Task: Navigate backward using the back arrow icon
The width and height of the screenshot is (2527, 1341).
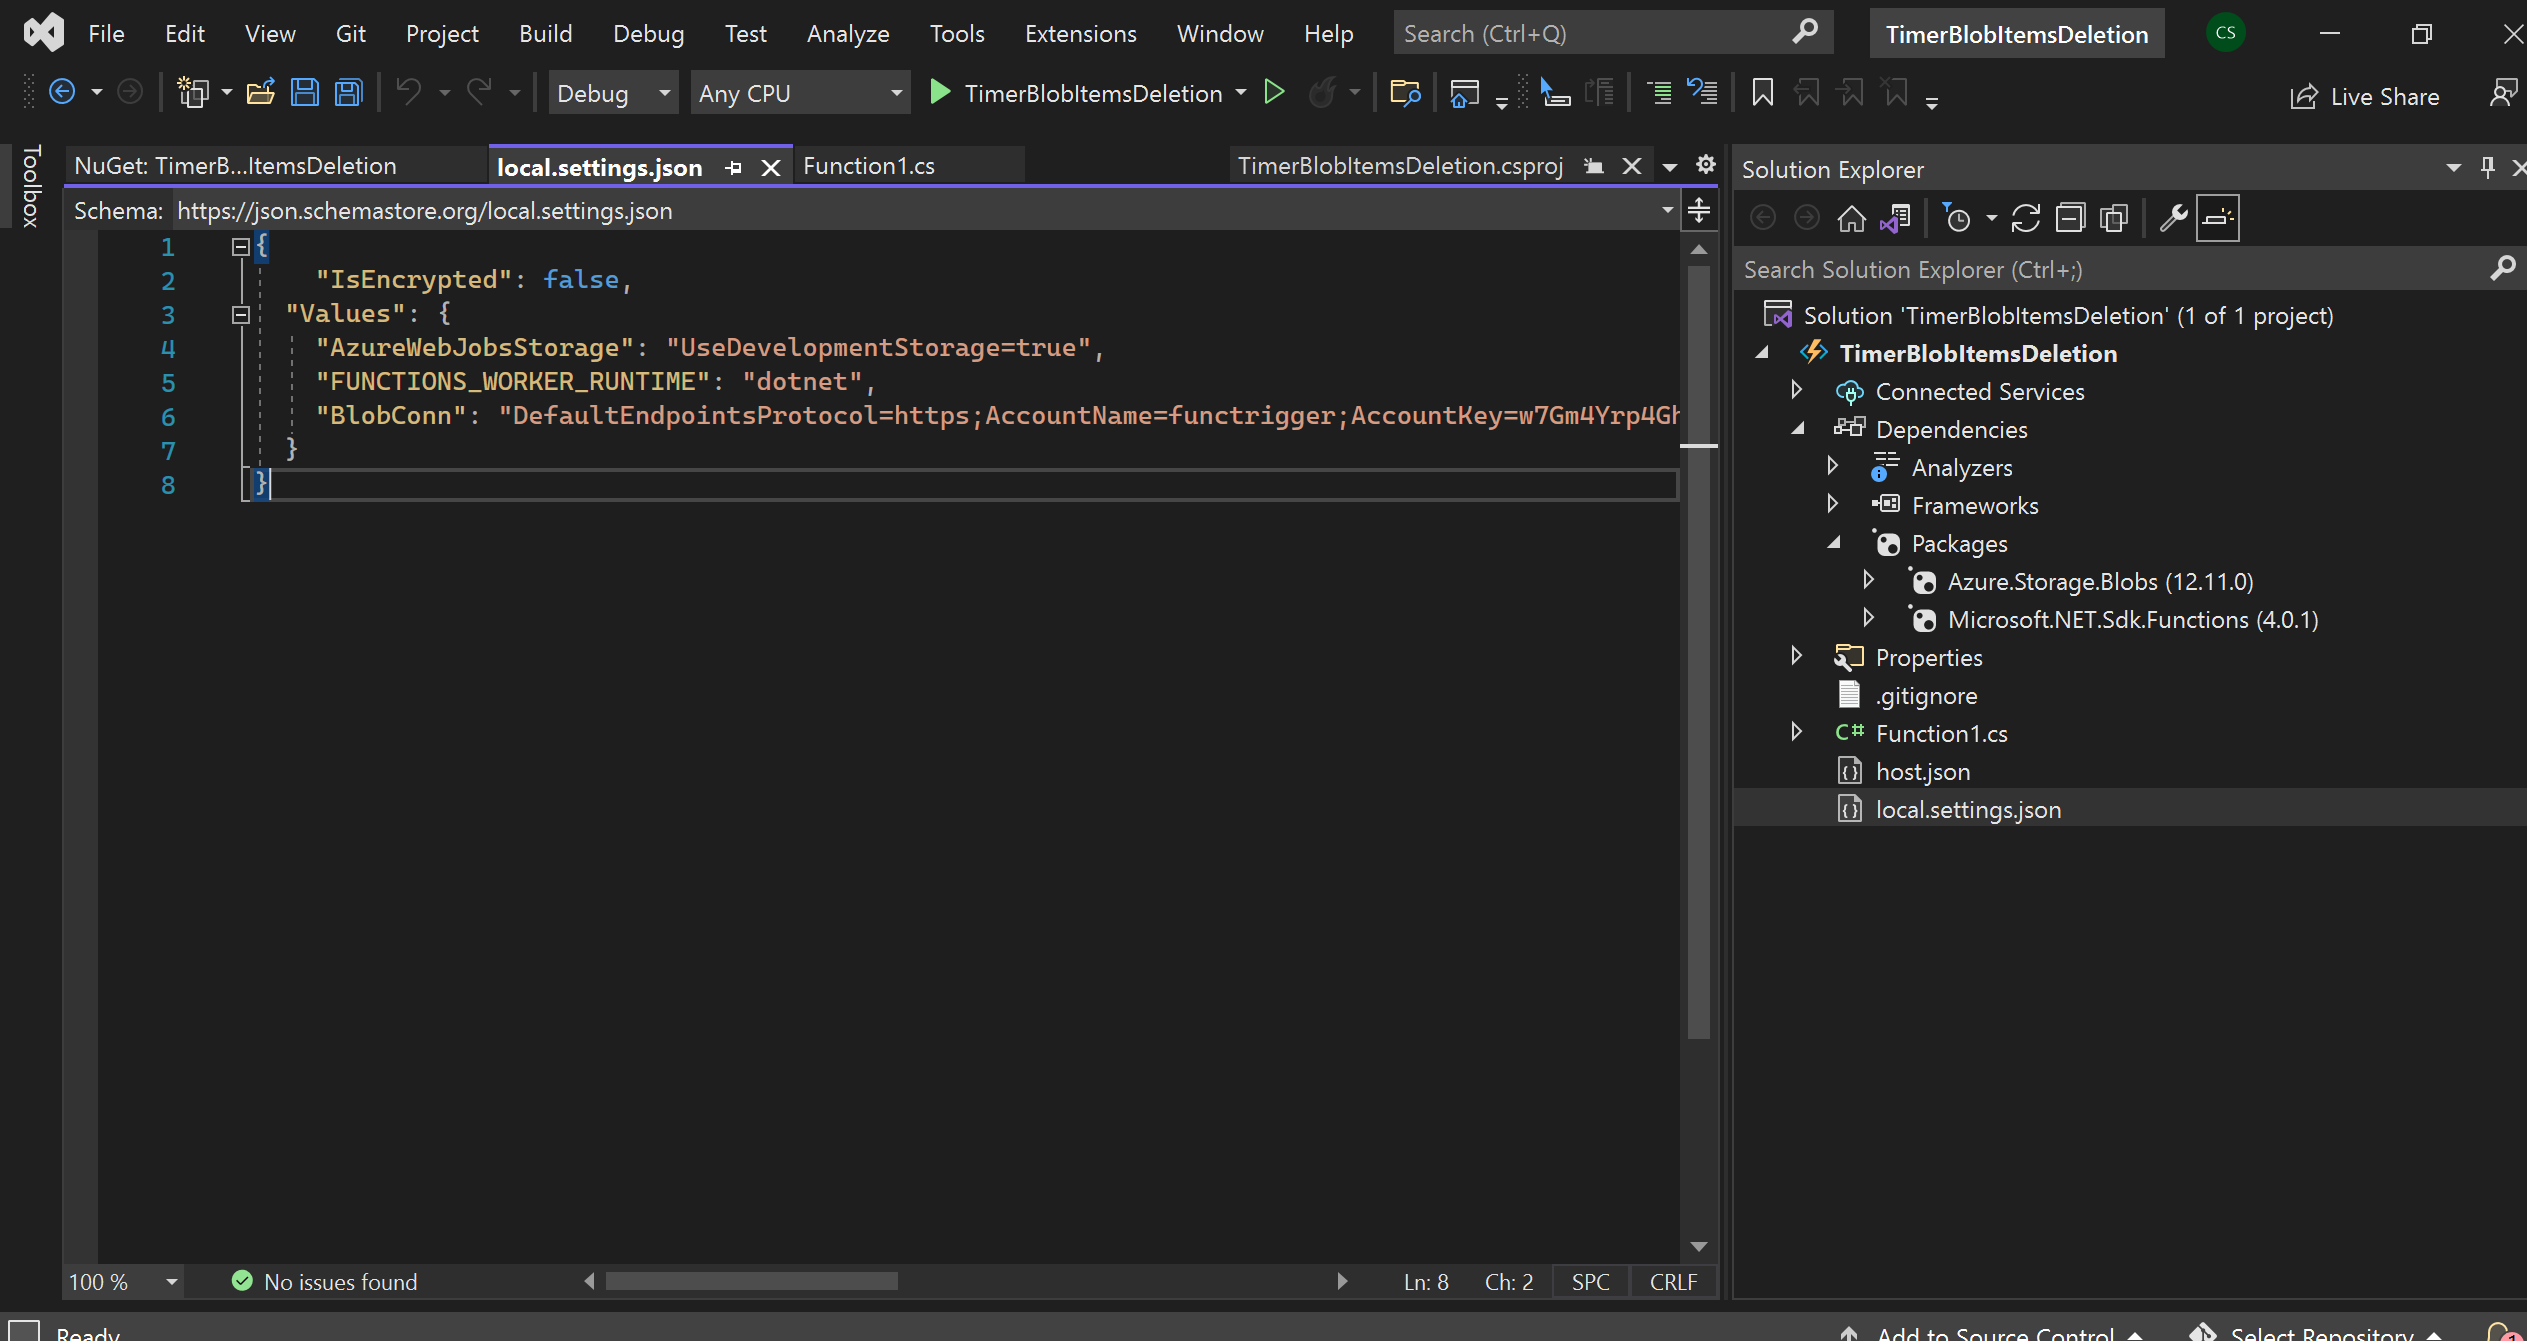Action: tap(62, 93)
